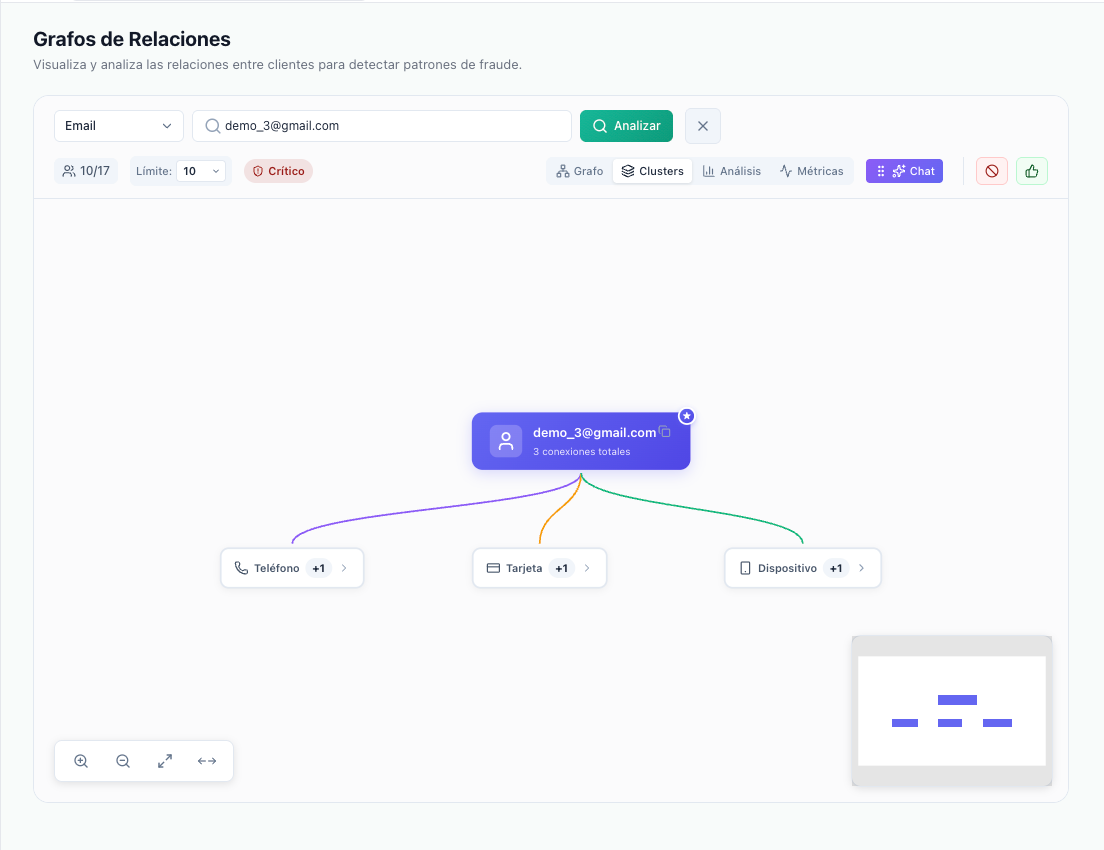
Task: Click the red block/ban icon button
Action: coord(991,171)
